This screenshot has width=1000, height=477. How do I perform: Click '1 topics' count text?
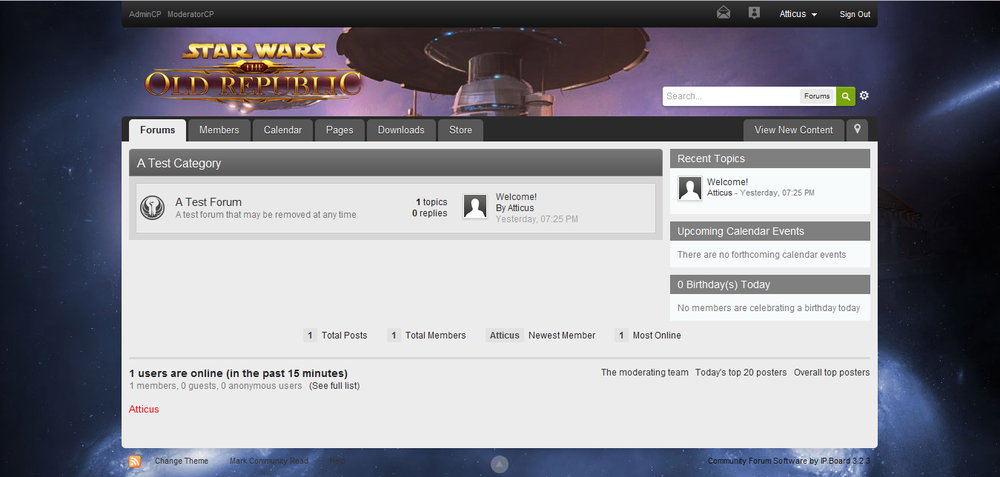(x=432, y=202)
